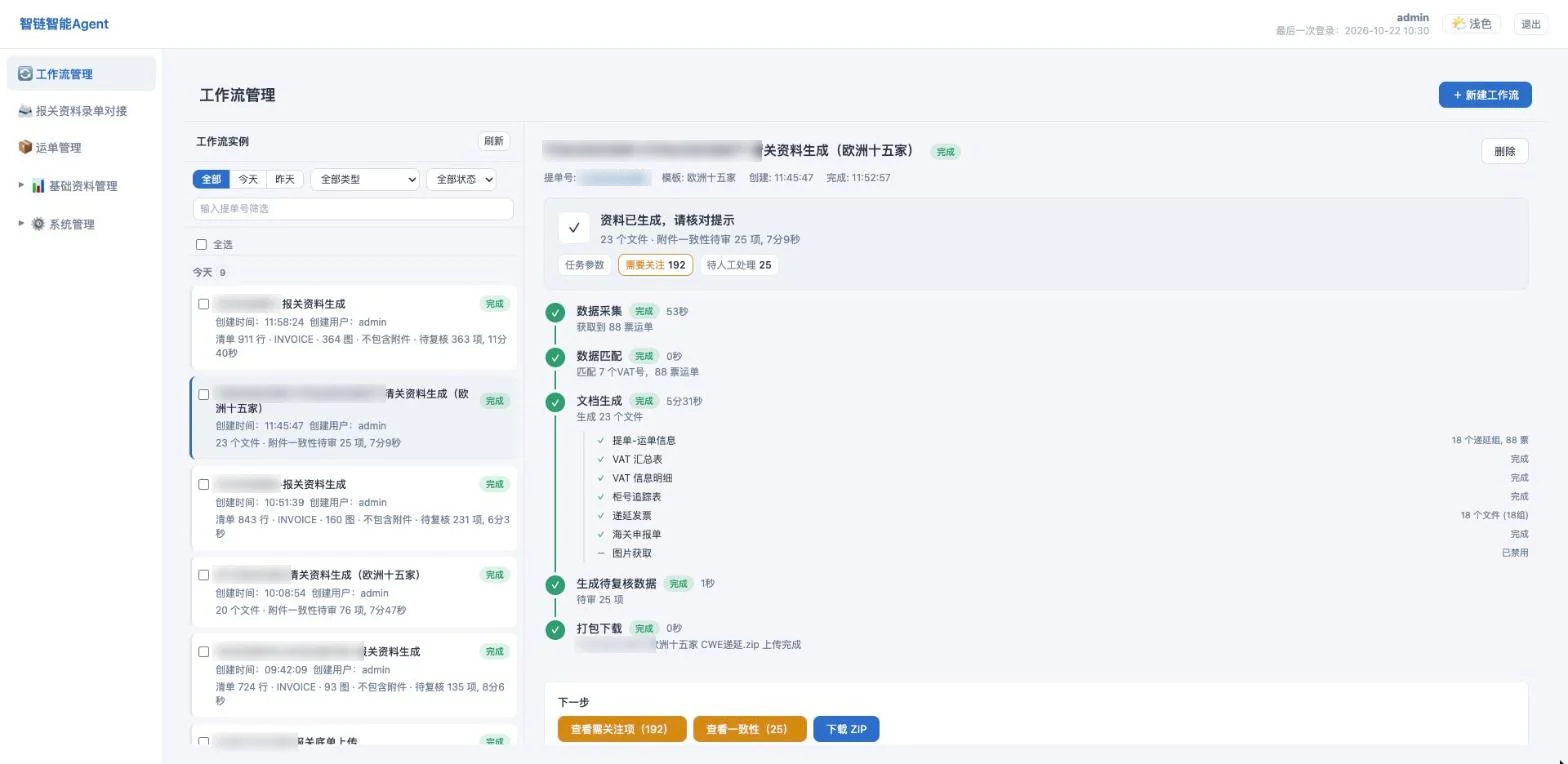This screenshot has width=1568, height=764.
Task: Open the 工作流管理 sidebar icon
Action: (x=25, y=74)
